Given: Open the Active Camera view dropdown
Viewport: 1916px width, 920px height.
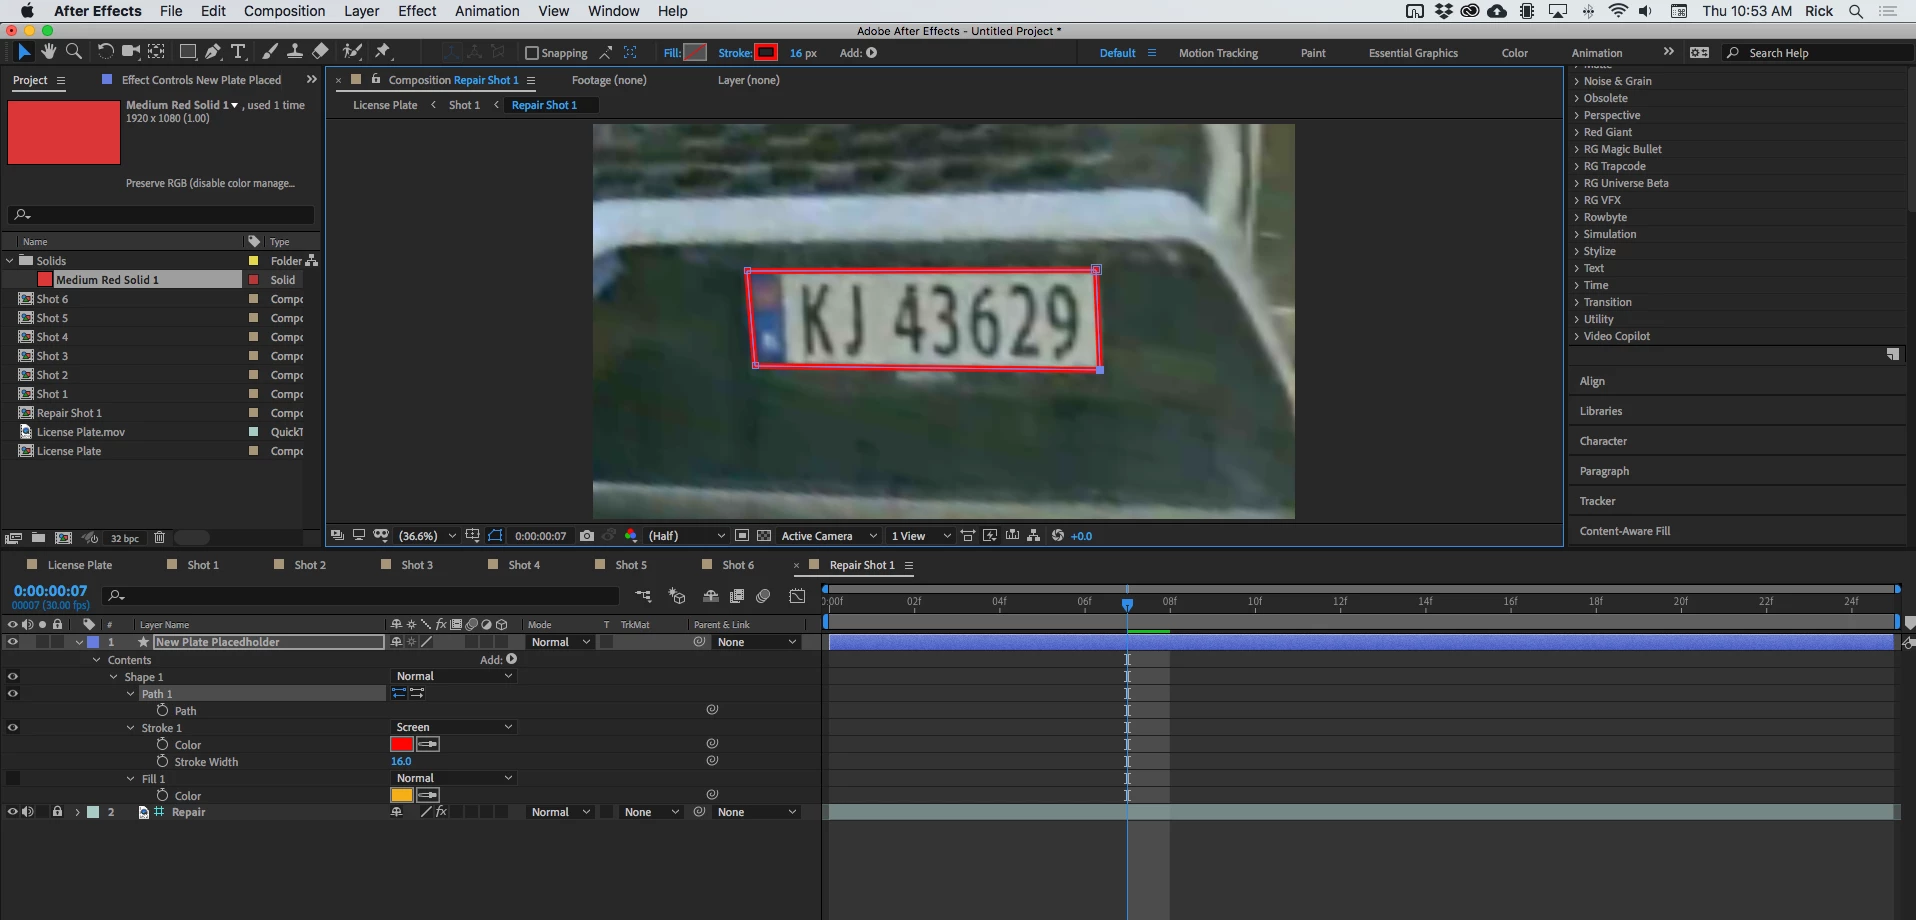Looking at the screenshot, I should [x=829, y=536].
